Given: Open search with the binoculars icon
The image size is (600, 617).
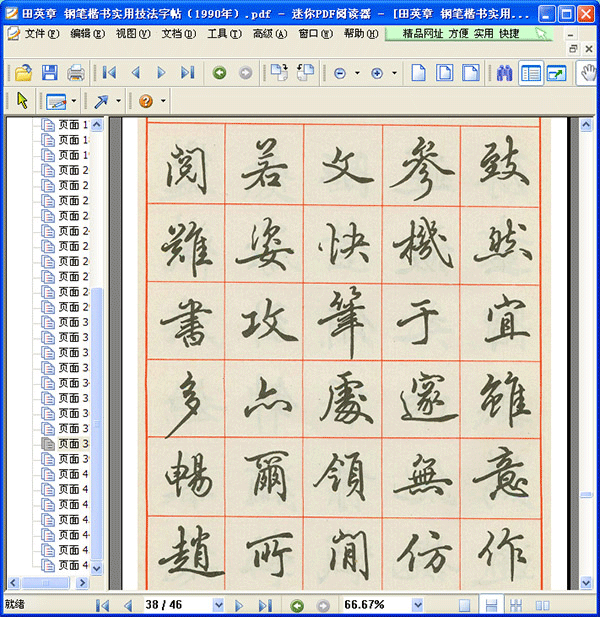Looking at the screenshot, I should click(504, 73).
